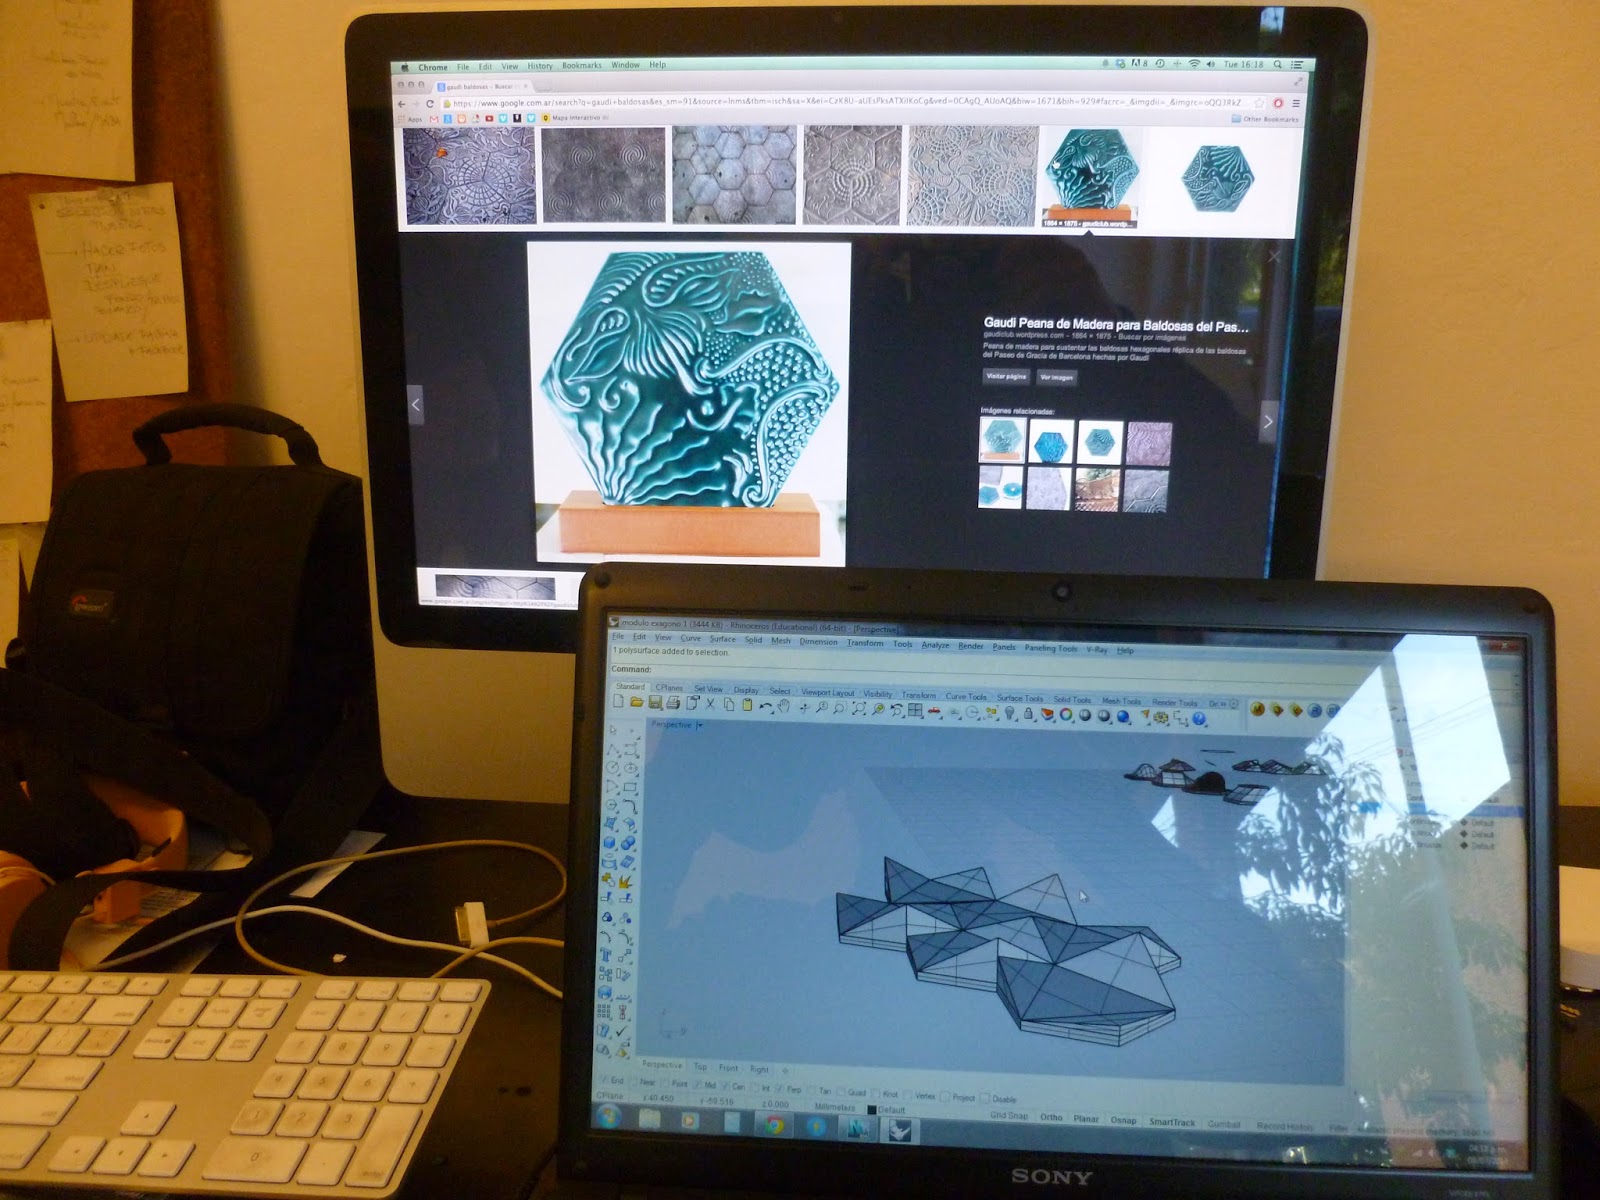Open the Default layer dropdown in status bar
Viewport: 1600px width, 1200px height.
[x=886, y=1110]
